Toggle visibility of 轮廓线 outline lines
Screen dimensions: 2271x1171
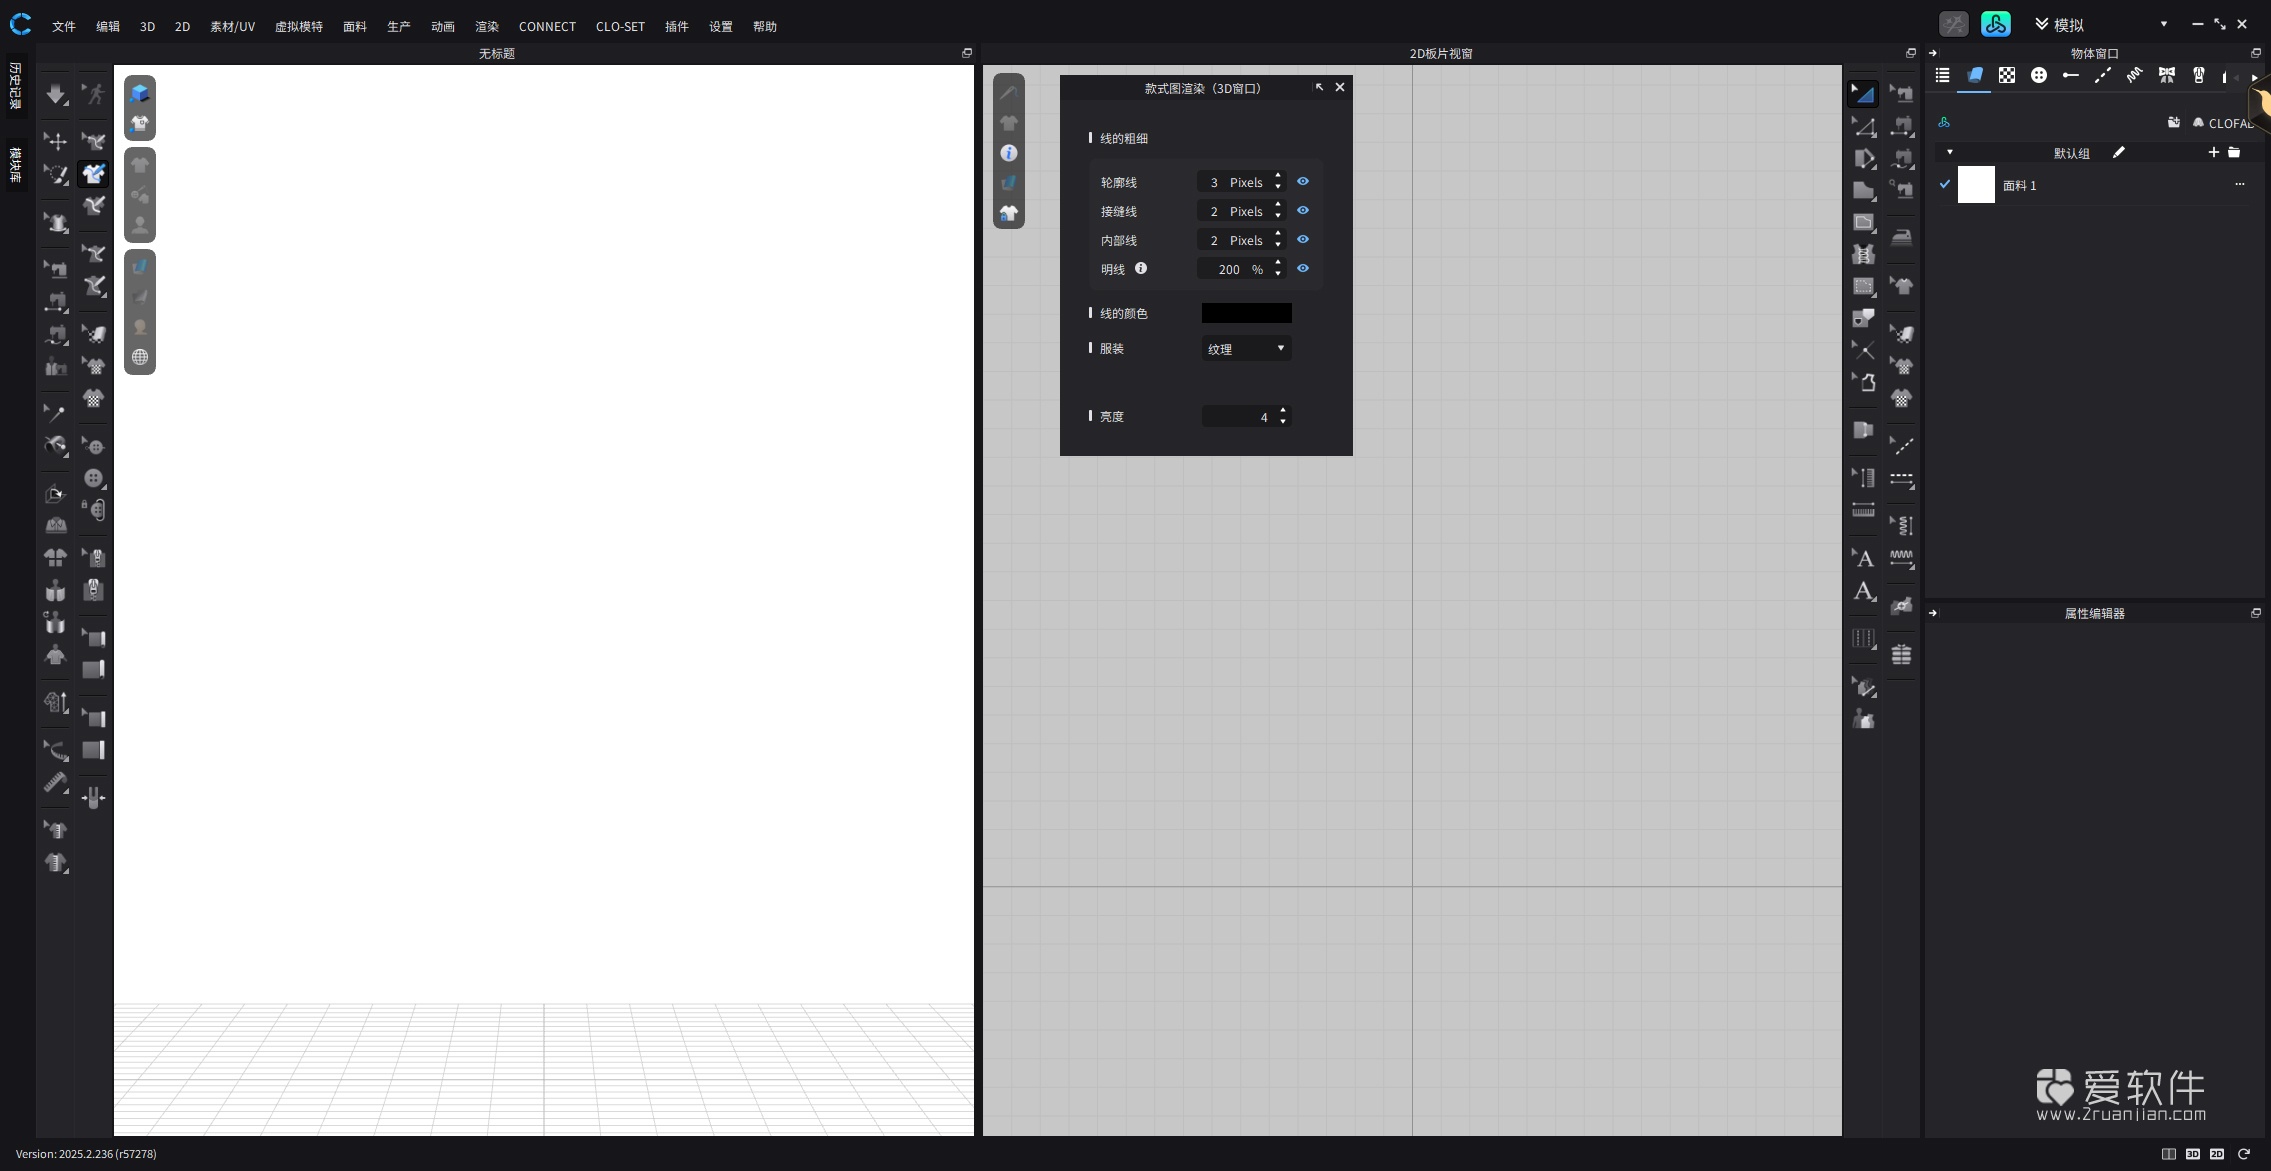coord(1302,182)
